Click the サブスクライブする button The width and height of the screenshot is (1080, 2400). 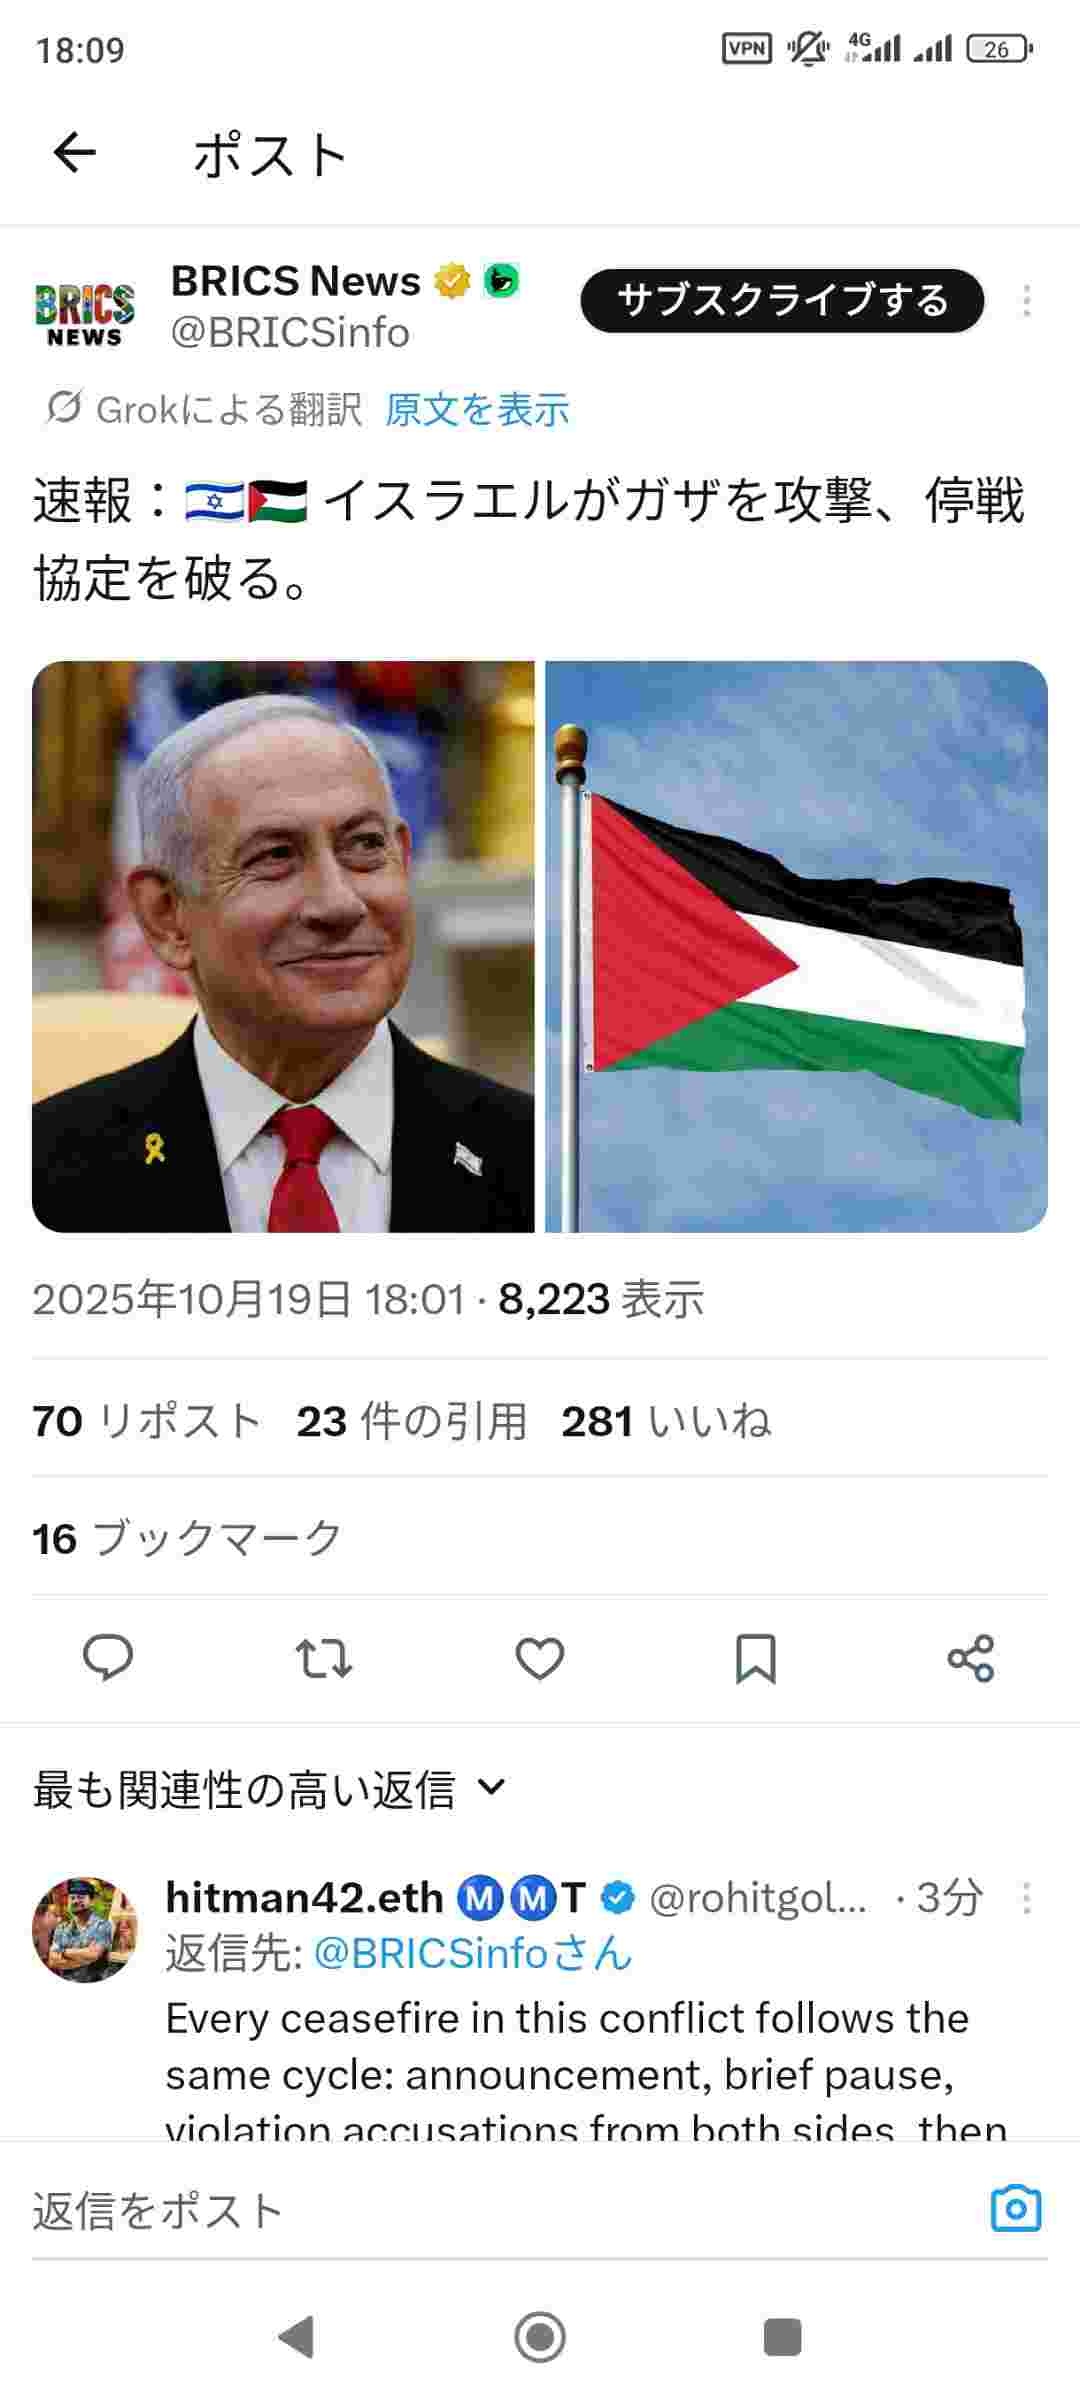click(782, 300)
